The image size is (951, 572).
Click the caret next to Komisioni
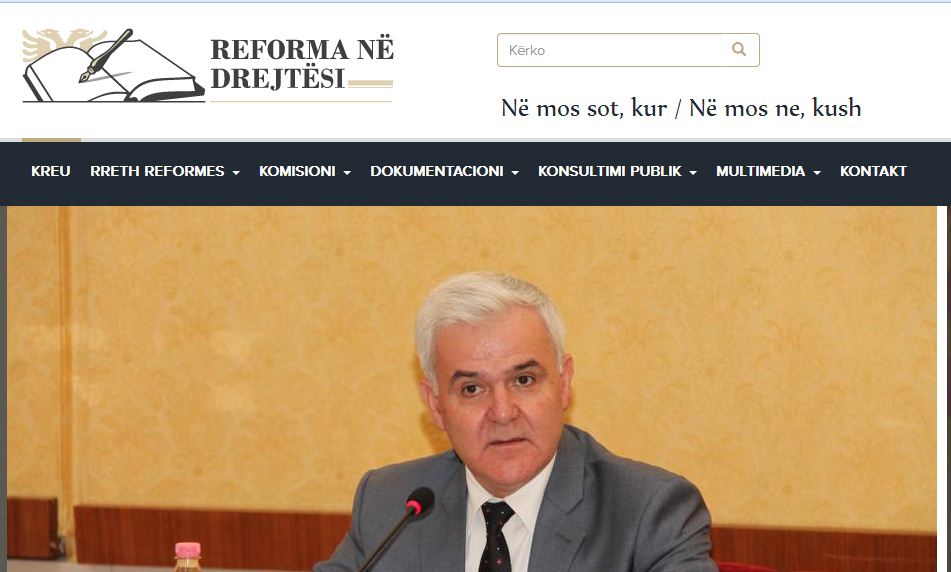click(x=347, y=172)
